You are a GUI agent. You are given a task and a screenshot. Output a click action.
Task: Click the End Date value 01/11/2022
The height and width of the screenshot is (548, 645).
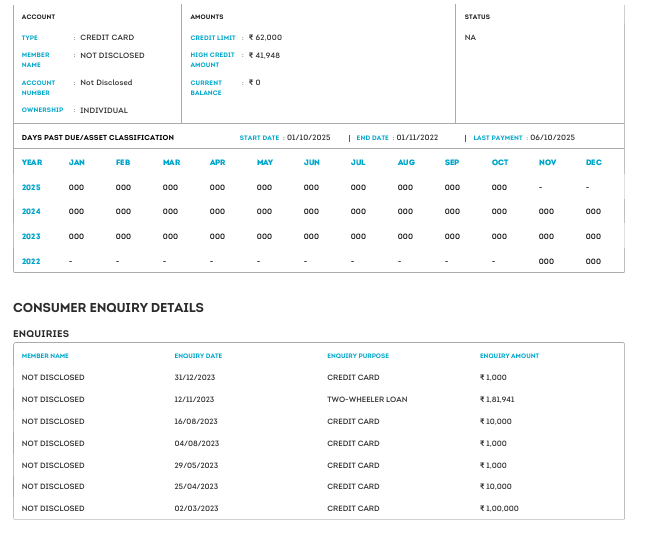click(418, 137)
